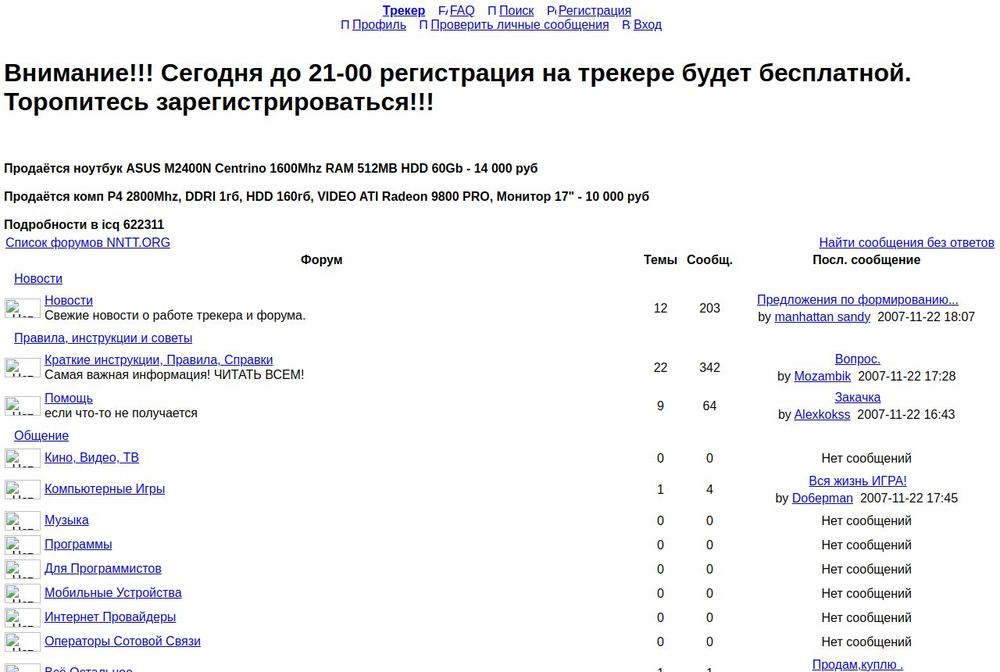Click the small icon before Профиль link
Screen dimensions: 1000x672
[346, 26]
